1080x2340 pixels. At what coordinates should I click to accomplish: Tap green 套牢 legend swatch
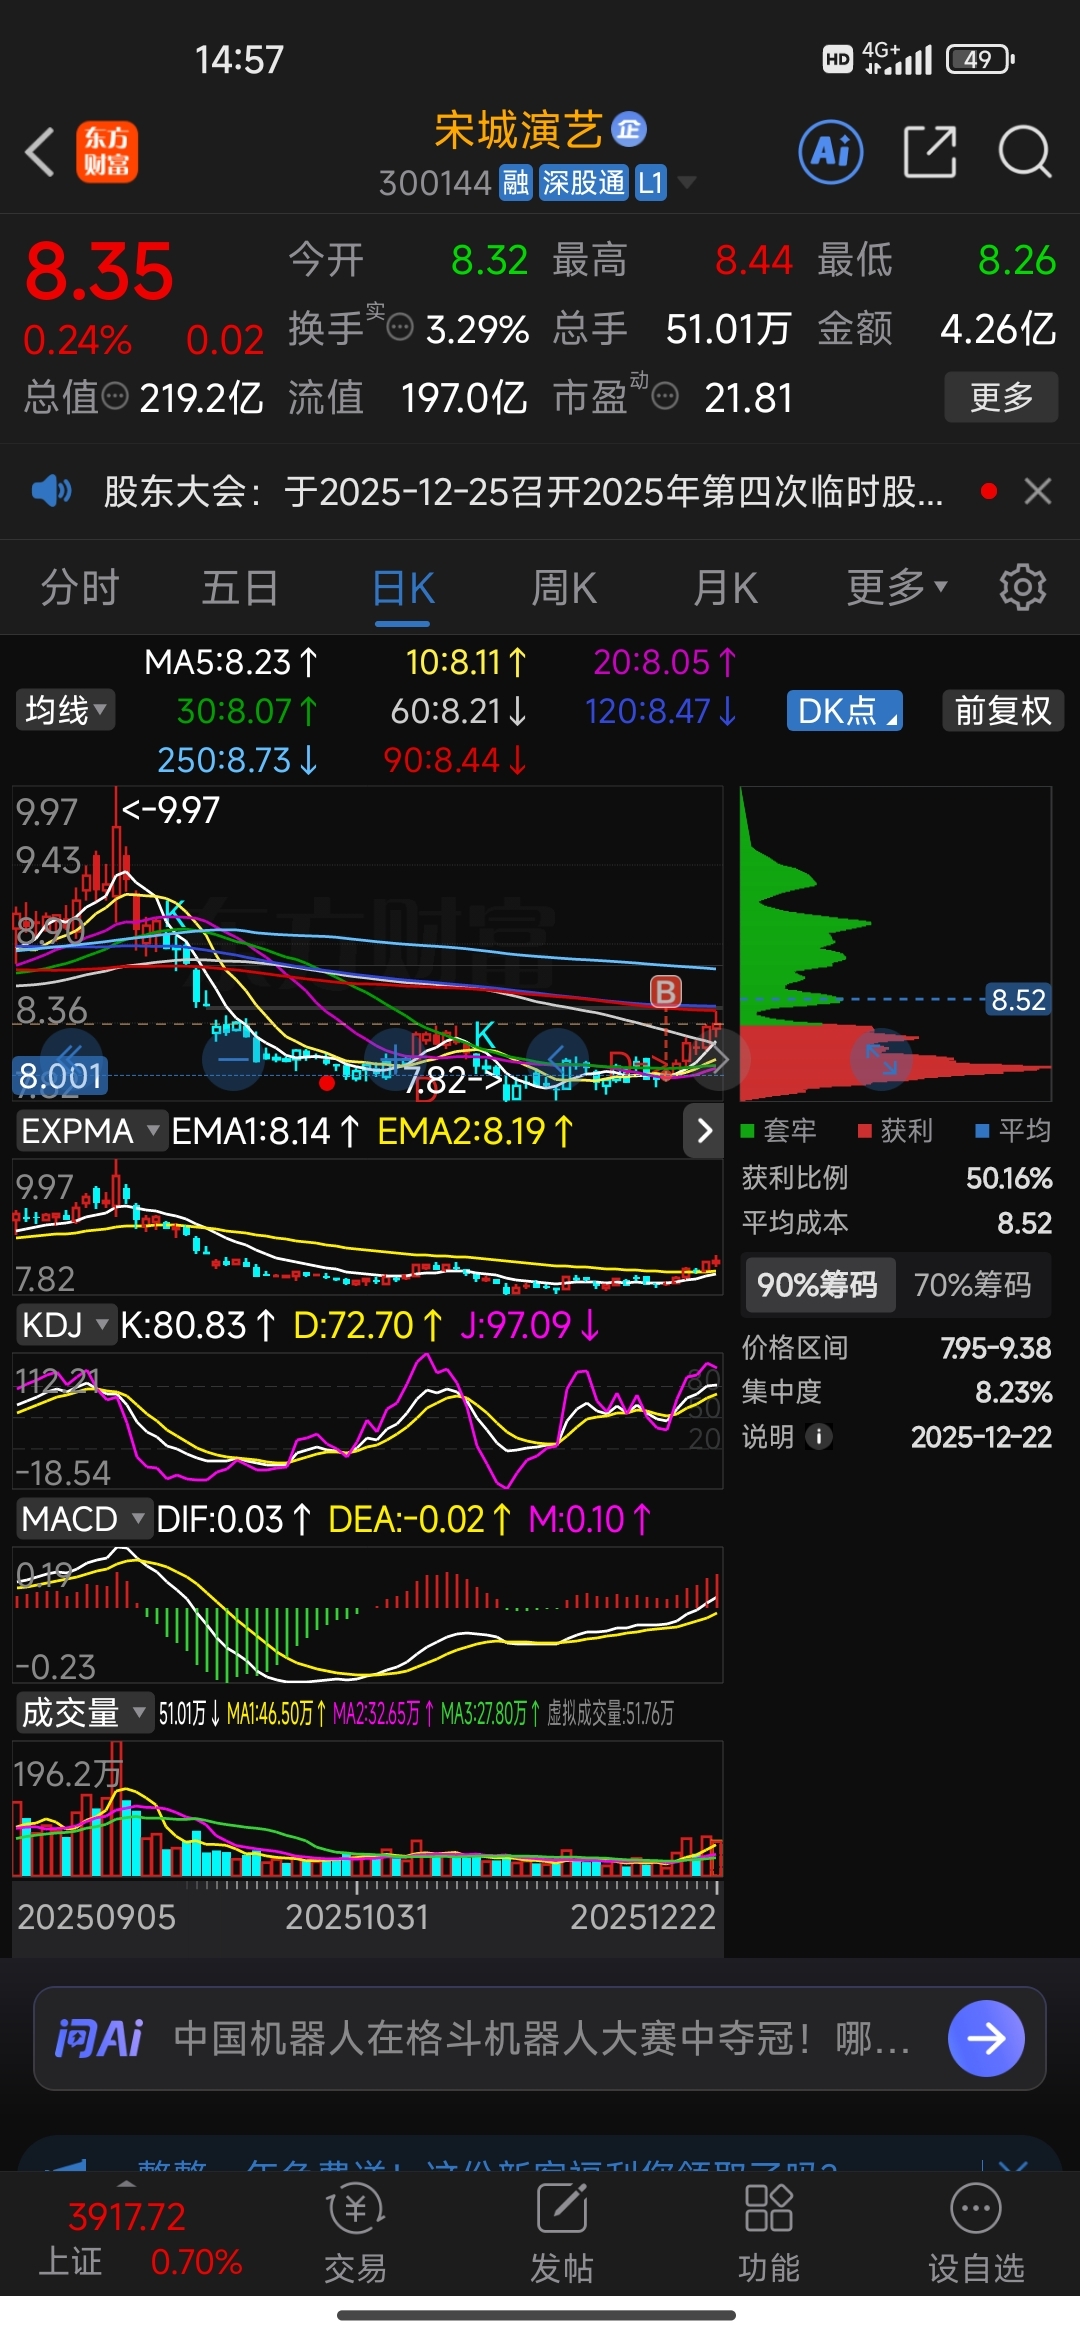coord(746,1131)
